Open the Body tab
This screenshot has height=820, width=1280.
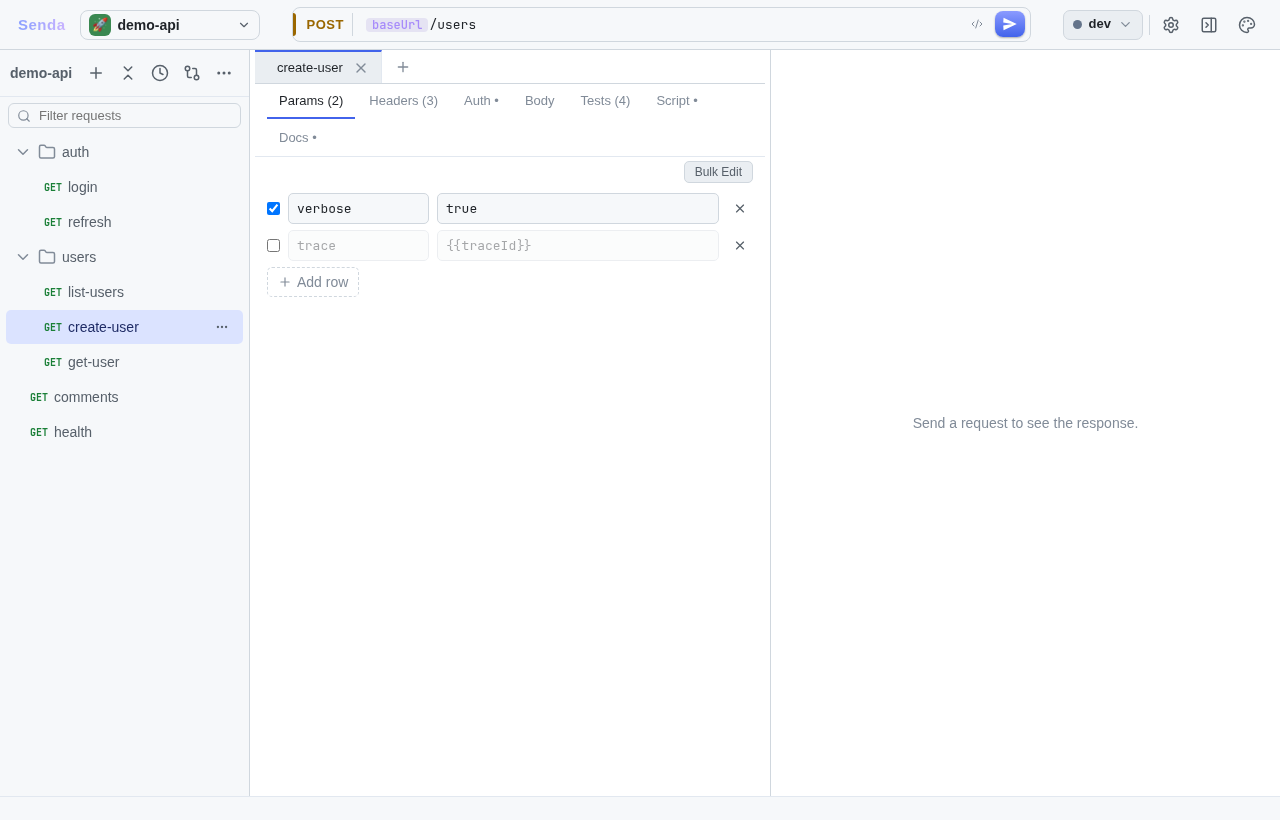pyautogui.click(x=540, y=101)
